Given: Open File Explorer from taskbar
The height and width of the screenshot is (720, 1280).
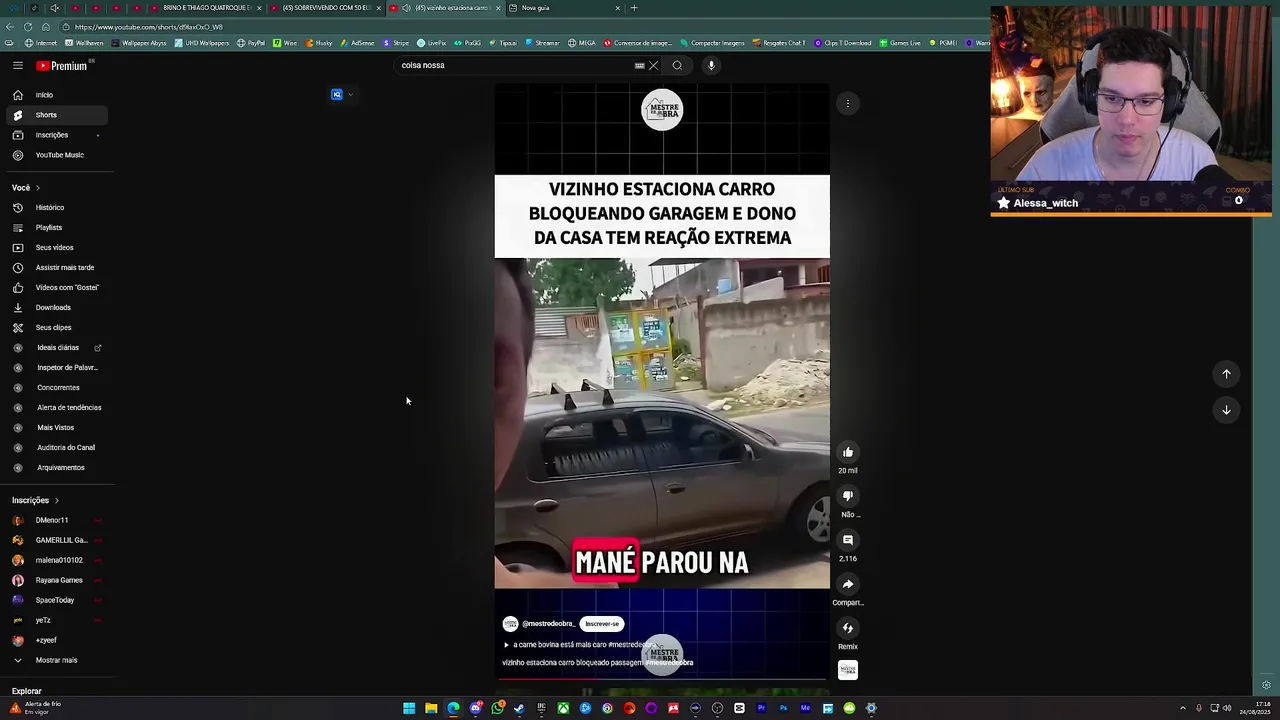Looking at the screenshot, I should (x=431, y=709).
